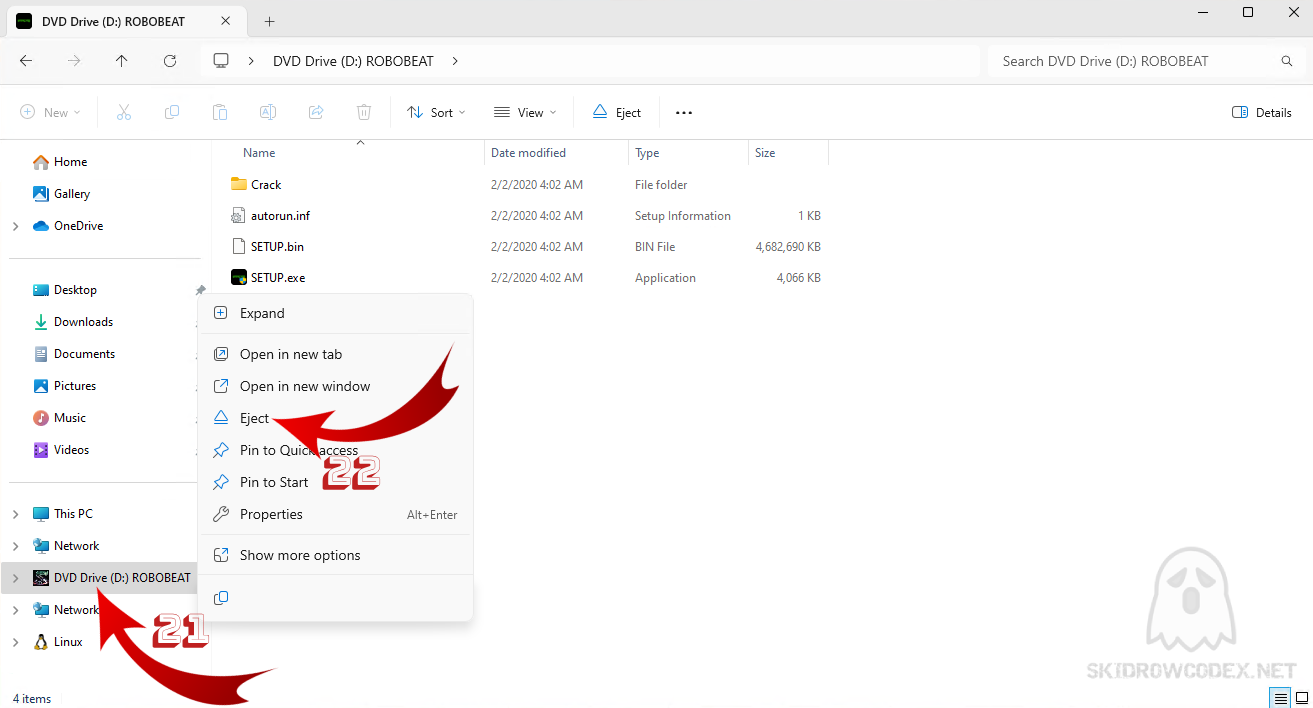Click the SETUP.bin file icon

click(x=238, y=247)
